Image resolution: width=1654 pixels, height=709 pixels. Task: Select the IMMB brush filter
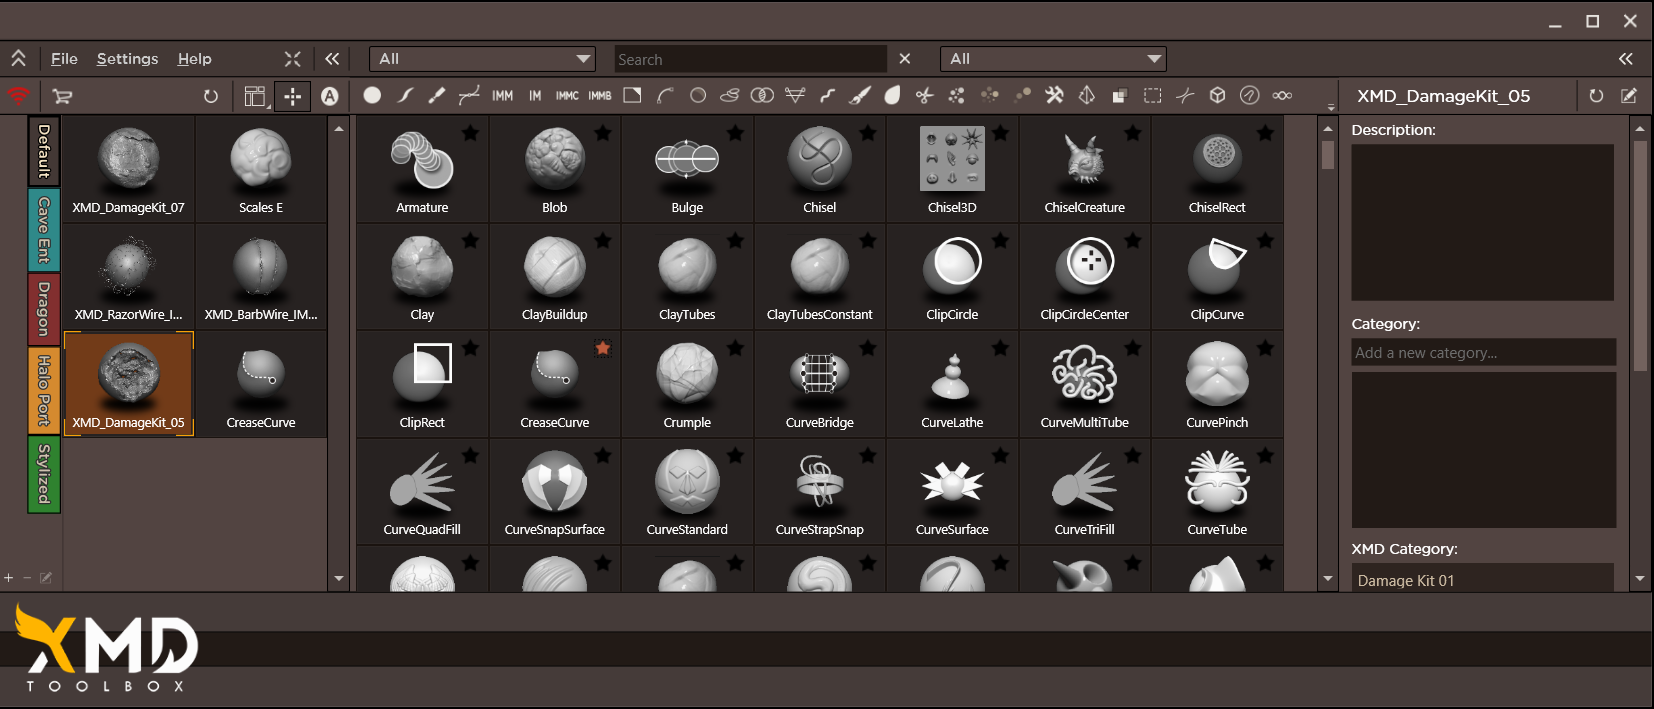(x=600, y=96)
